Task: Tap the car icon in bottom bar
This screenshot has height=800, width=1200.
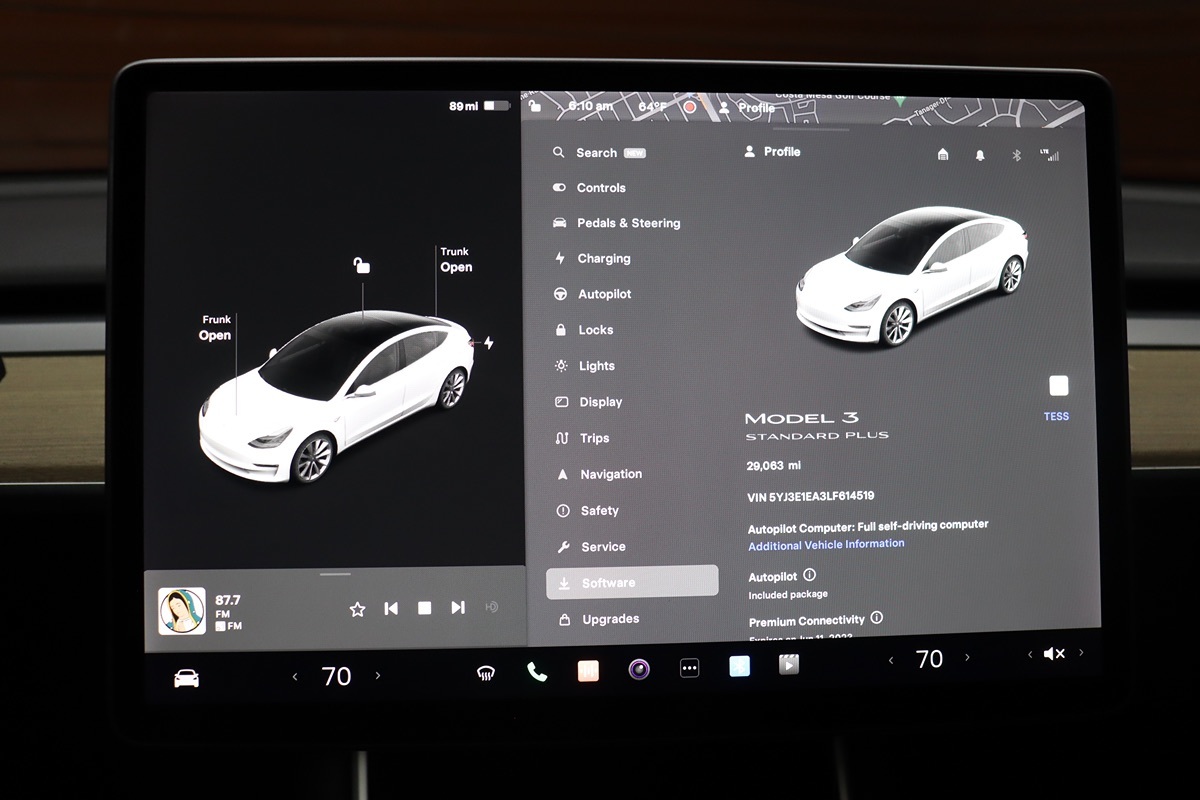Action: [186, 678]
